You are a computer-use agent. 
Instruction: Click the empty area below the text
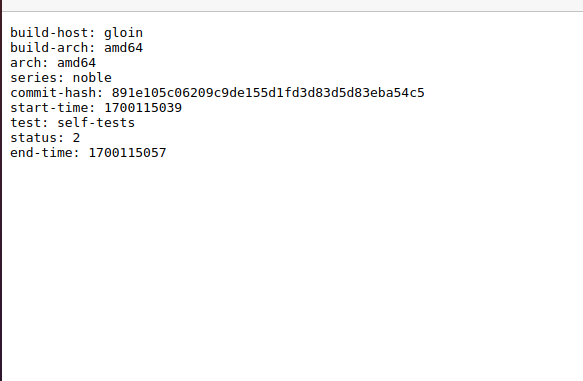click(292, 268)
